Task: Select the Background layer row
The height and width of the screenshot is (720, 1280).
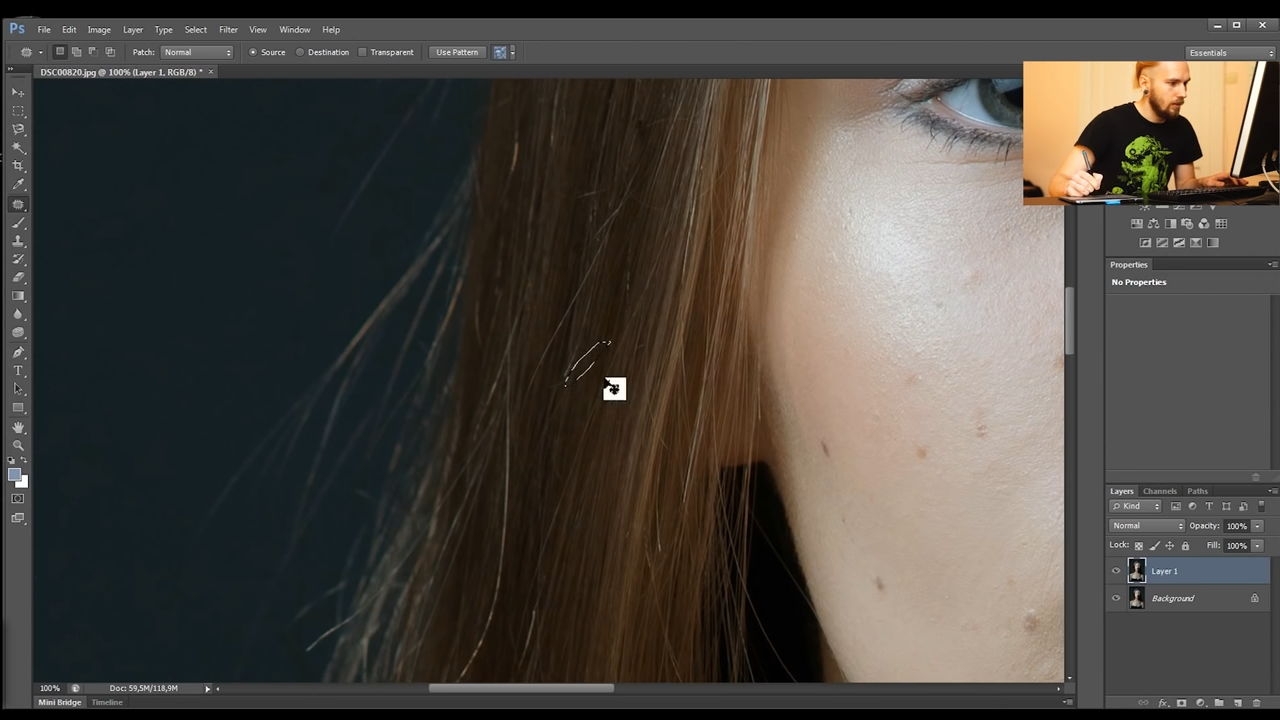Action: [x=1188, y=598]
